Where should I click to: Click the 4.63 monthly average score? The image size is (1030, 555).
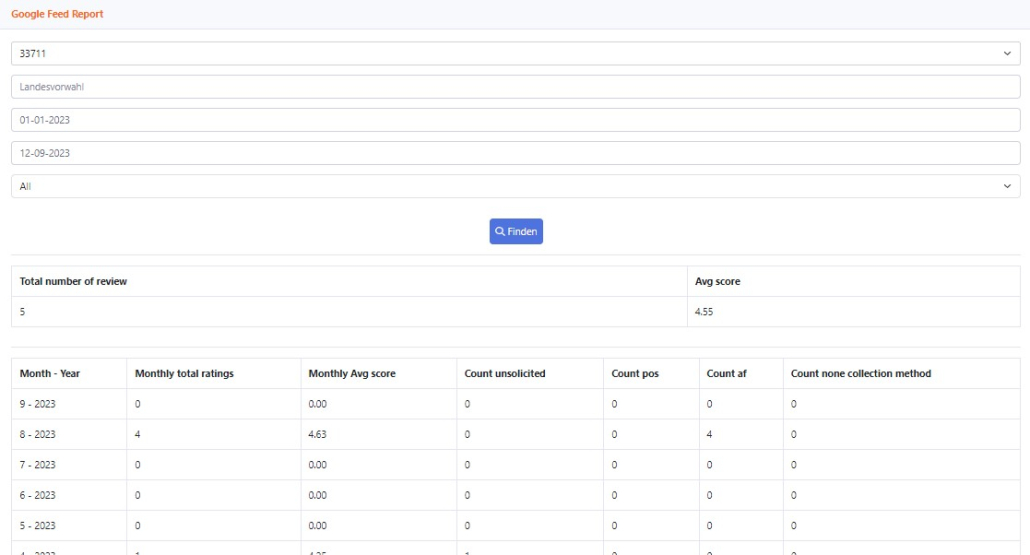[317, 434]
